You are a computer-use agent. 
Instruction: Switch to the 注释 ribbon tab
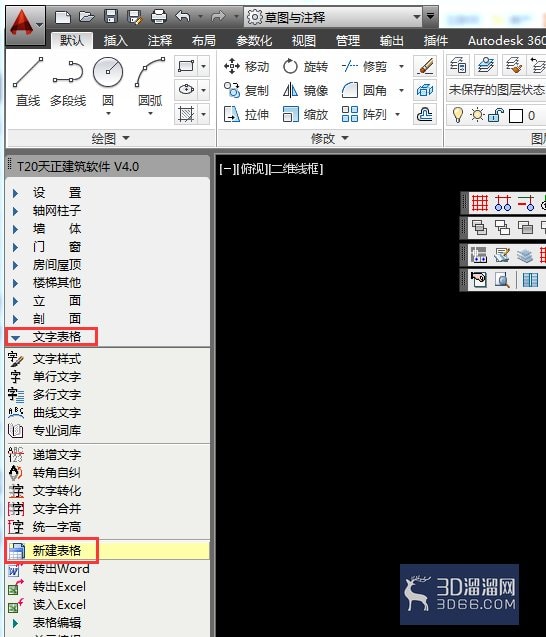pyautogui.click(x=160, y=40)
